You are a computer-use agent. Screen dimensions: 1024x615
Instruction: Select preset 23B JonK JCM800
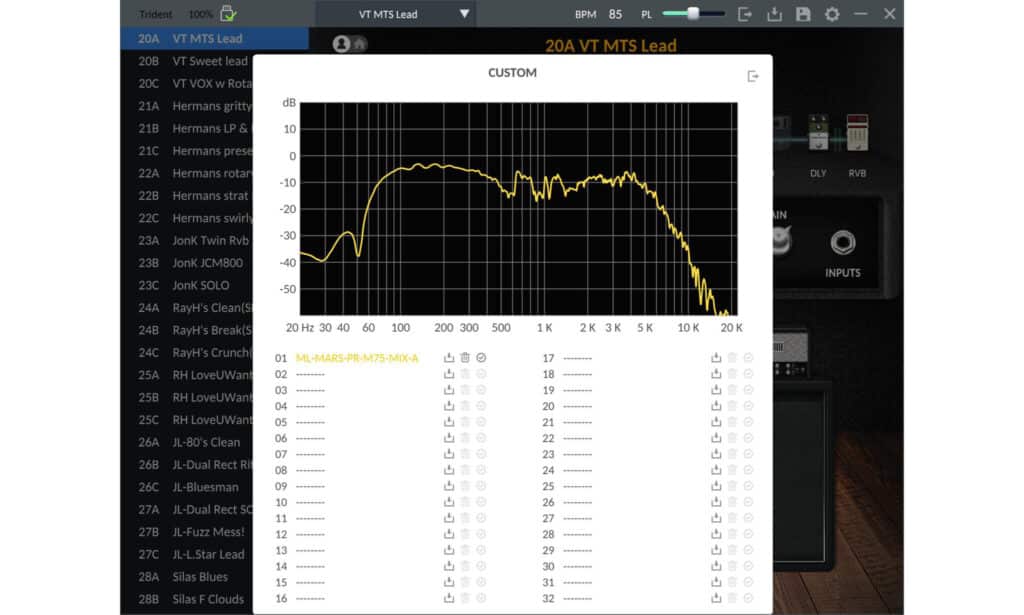click(190, 262)
